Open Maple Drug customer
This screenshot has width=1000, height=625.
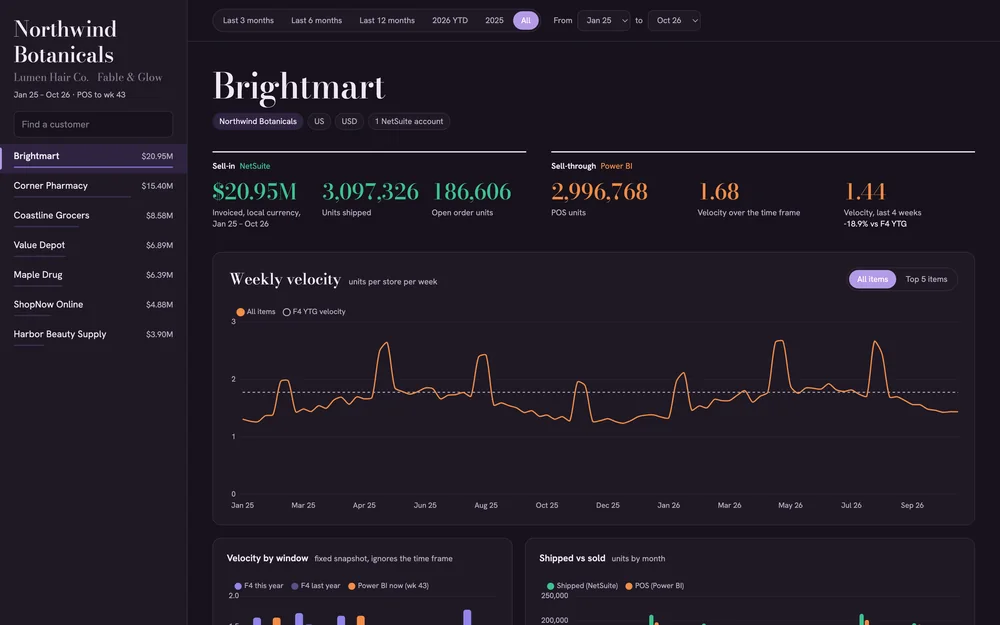tap(93, 277)
